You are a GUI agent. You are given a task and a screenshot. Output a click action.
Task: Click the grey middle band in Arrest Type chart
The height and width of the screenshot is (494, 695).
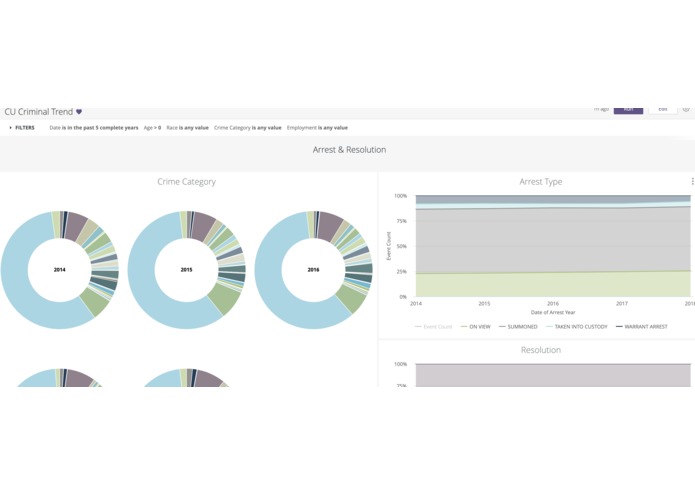tap(553, 240)
